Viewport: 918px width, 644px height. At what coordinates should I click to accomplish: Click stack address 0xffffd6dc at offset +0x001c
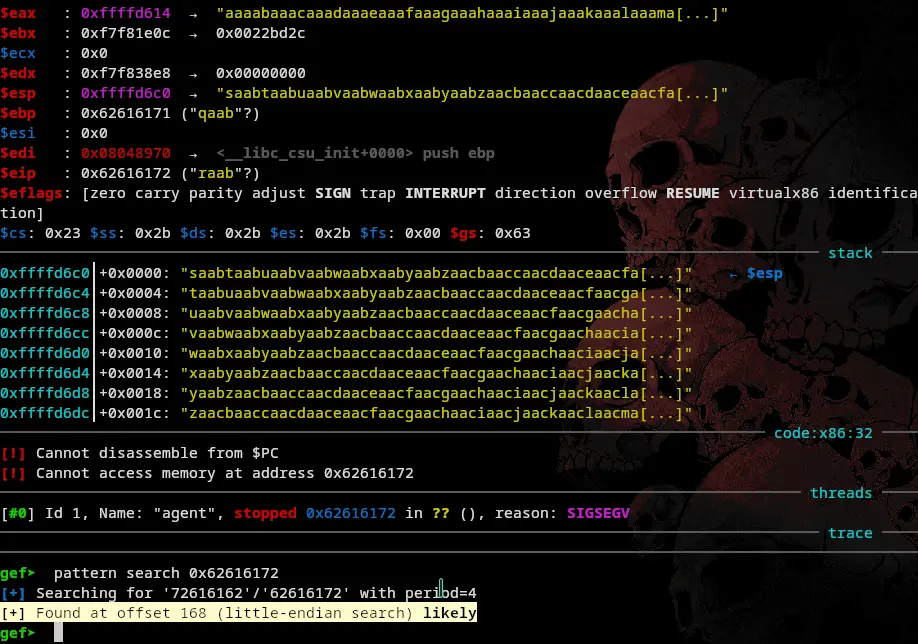click(45, 413)
